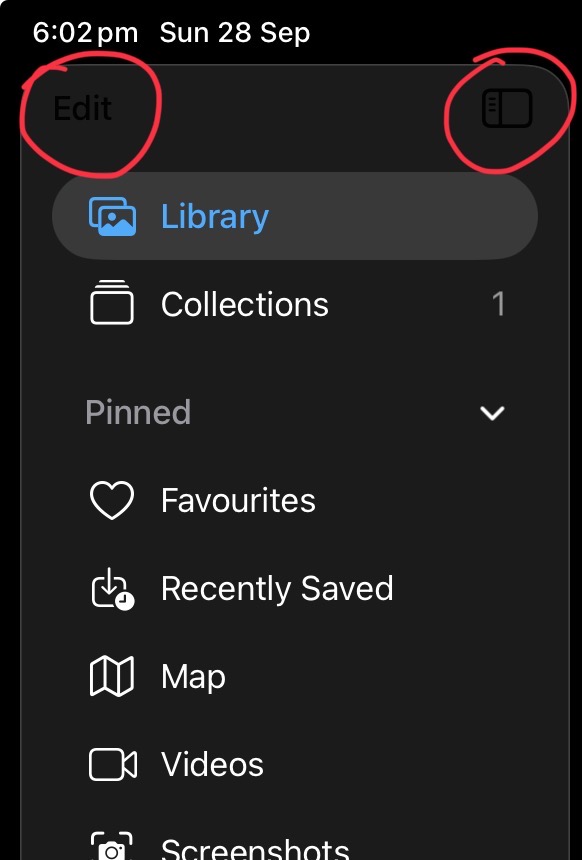The width and height of the screenshot is (582, 860).
Task: Click the Recently Saved download-clock icon
Action: tap(112, 589)
